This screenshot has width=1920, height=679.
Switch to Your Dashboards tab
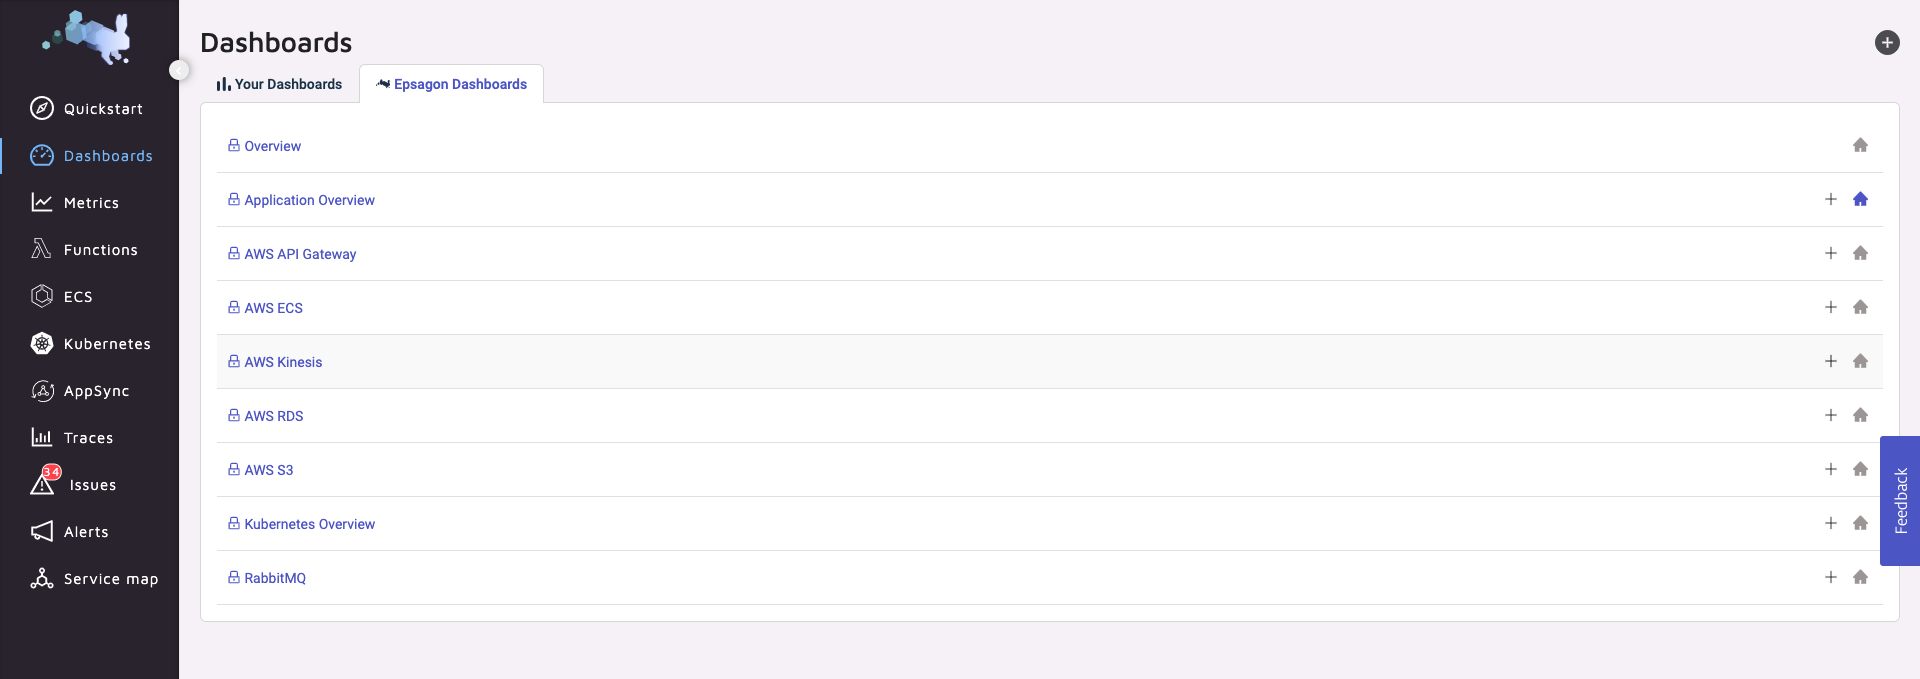[279, 84]
